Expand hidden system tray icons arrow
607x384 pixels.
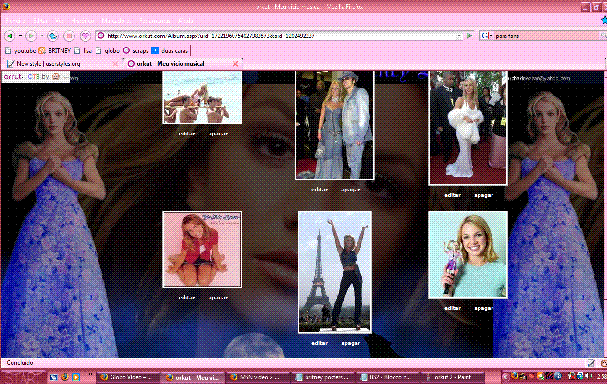click(506, 377)
